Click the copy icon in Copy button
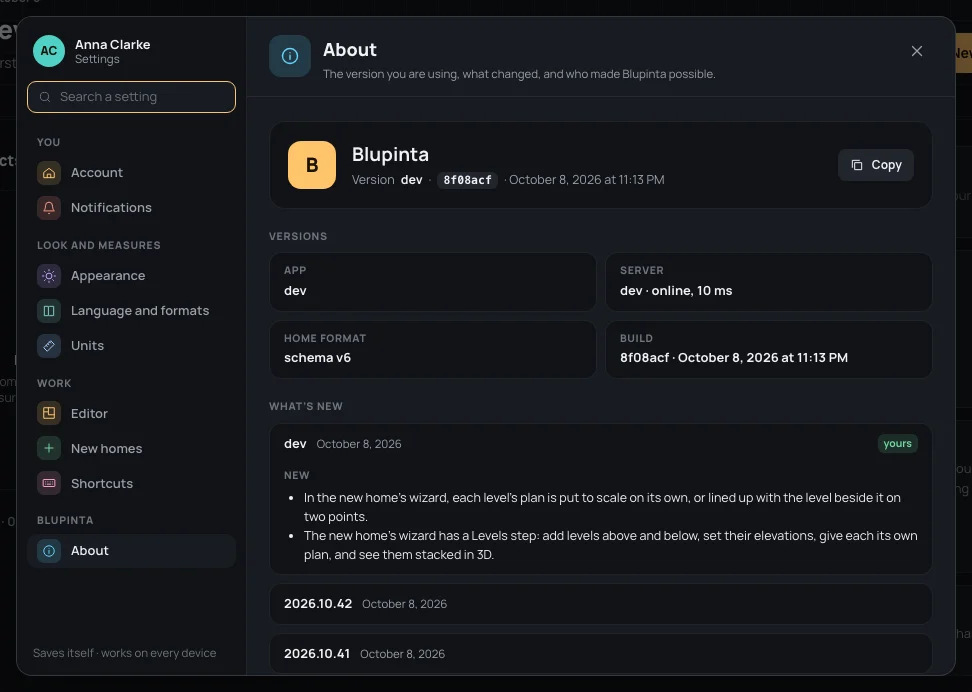Screen dimensions: 972x692 pyautogui.click(x=857, y=165)
